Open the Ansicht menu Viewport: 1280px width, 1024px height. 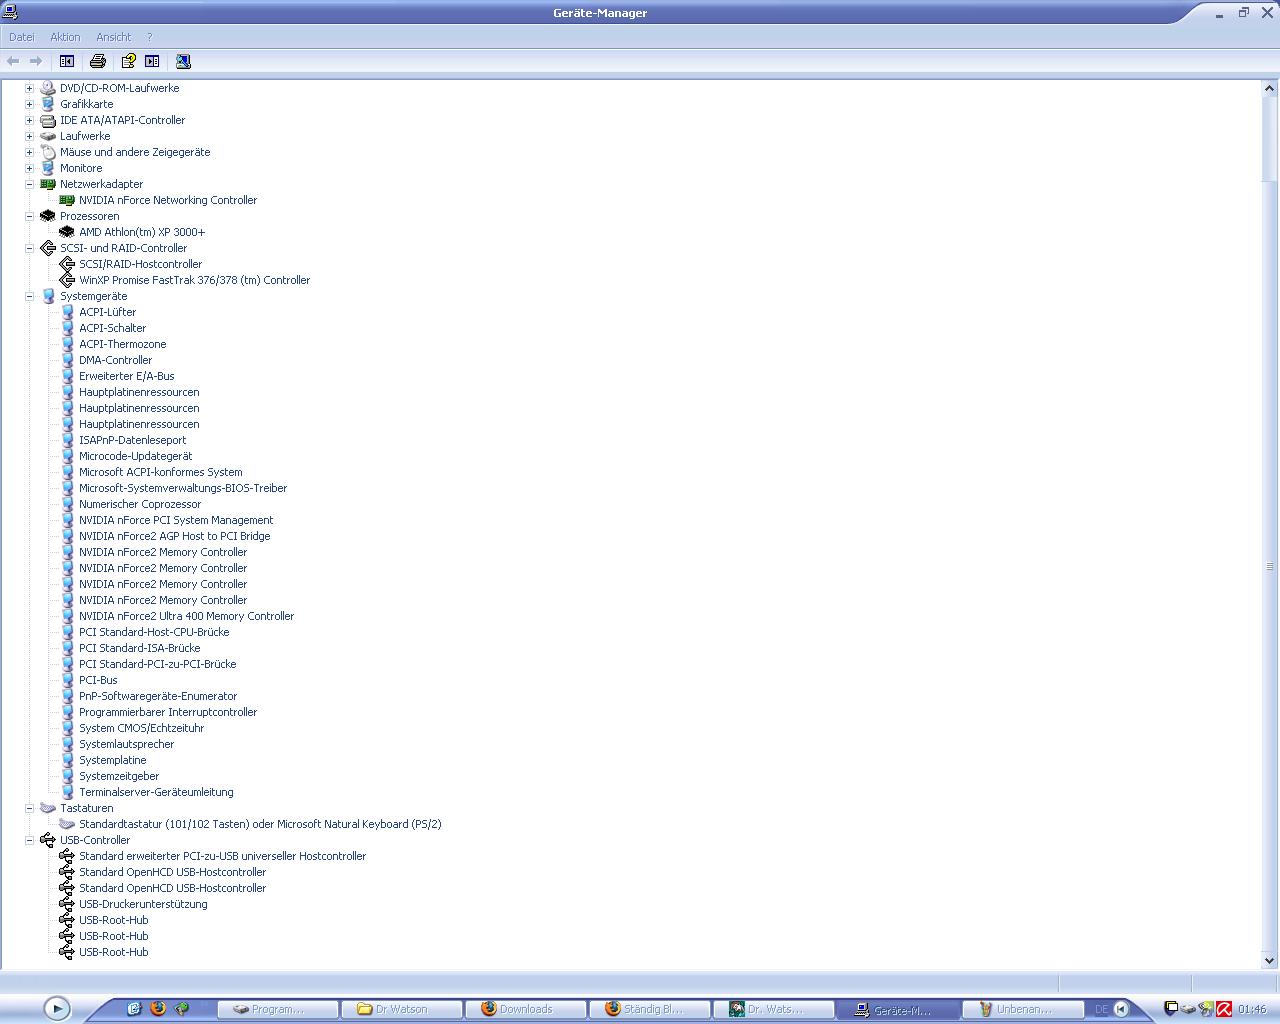[x=113, y=37]
